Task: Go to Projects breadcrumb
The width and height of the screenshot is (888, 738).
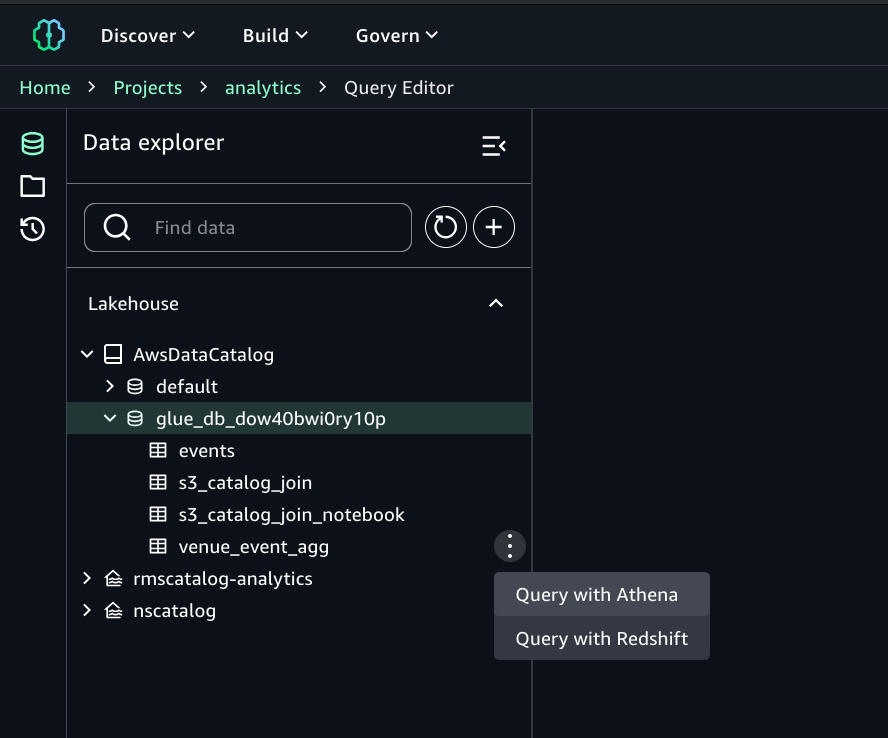Action: (148, 88)
